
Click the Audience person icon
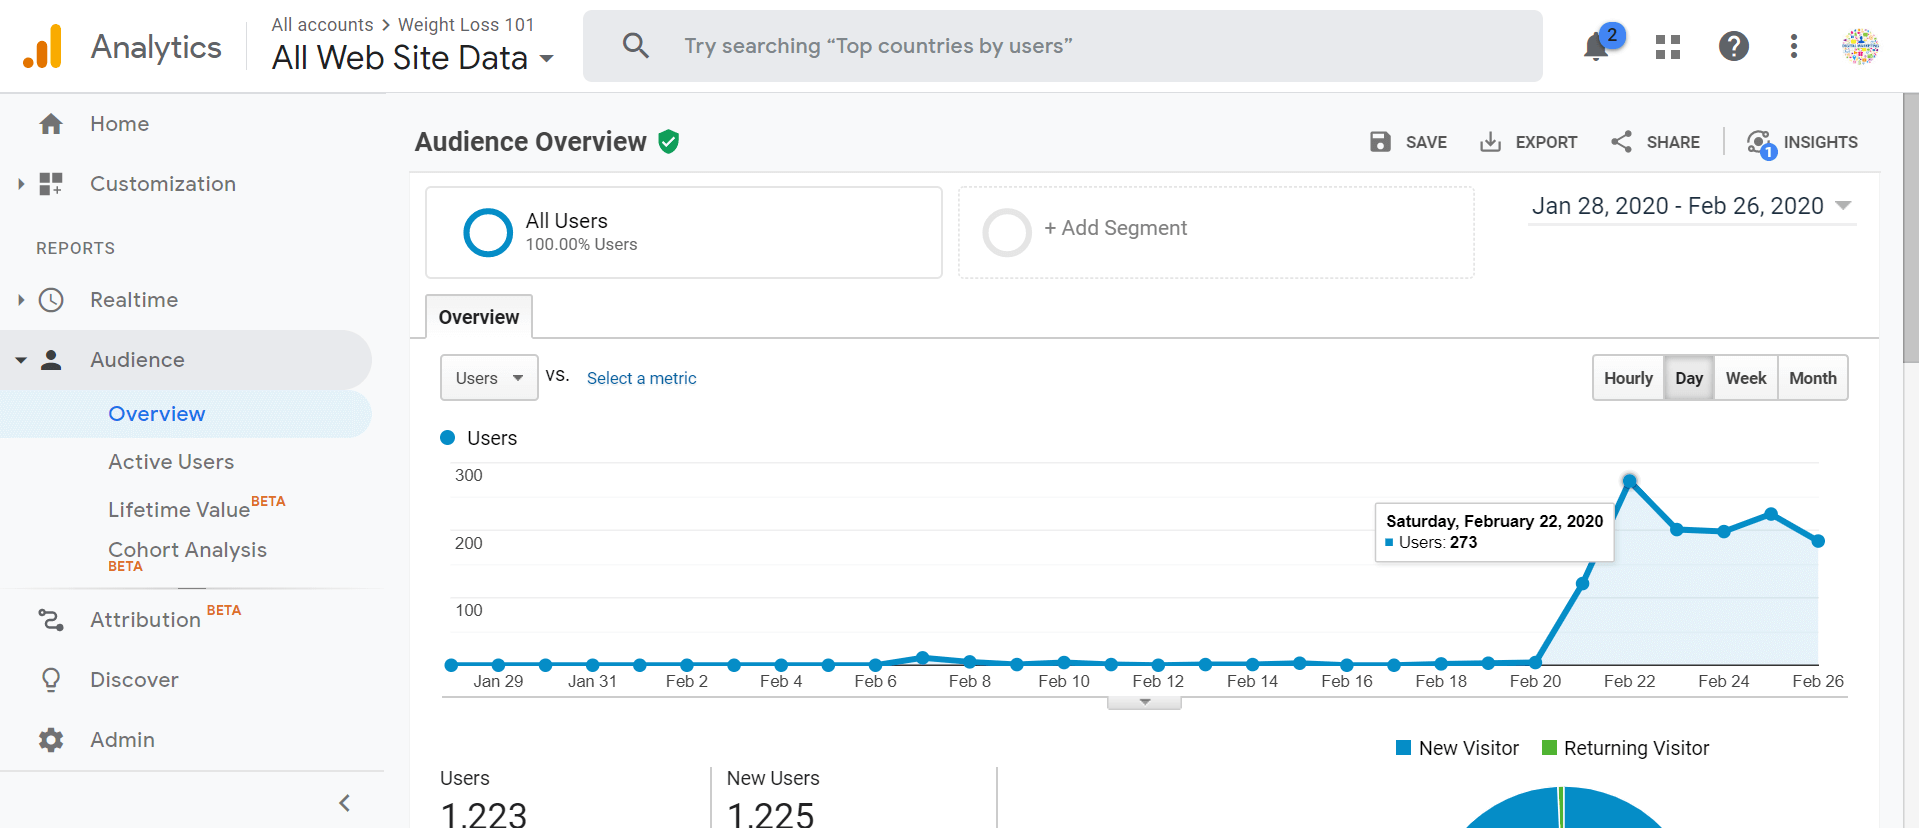(x=51, y=360)
